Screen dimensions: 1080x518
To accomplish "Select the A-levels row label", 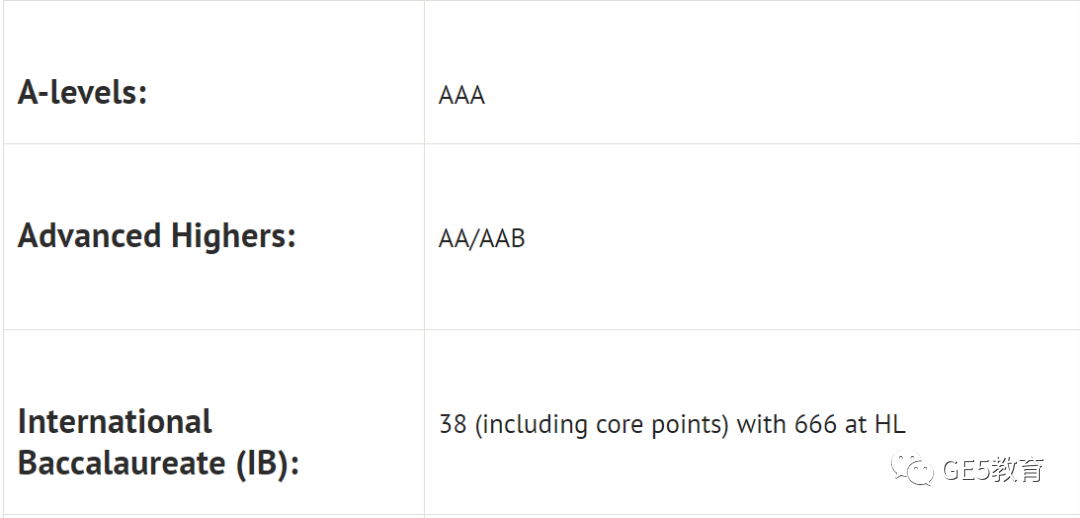I will point(83,92).
